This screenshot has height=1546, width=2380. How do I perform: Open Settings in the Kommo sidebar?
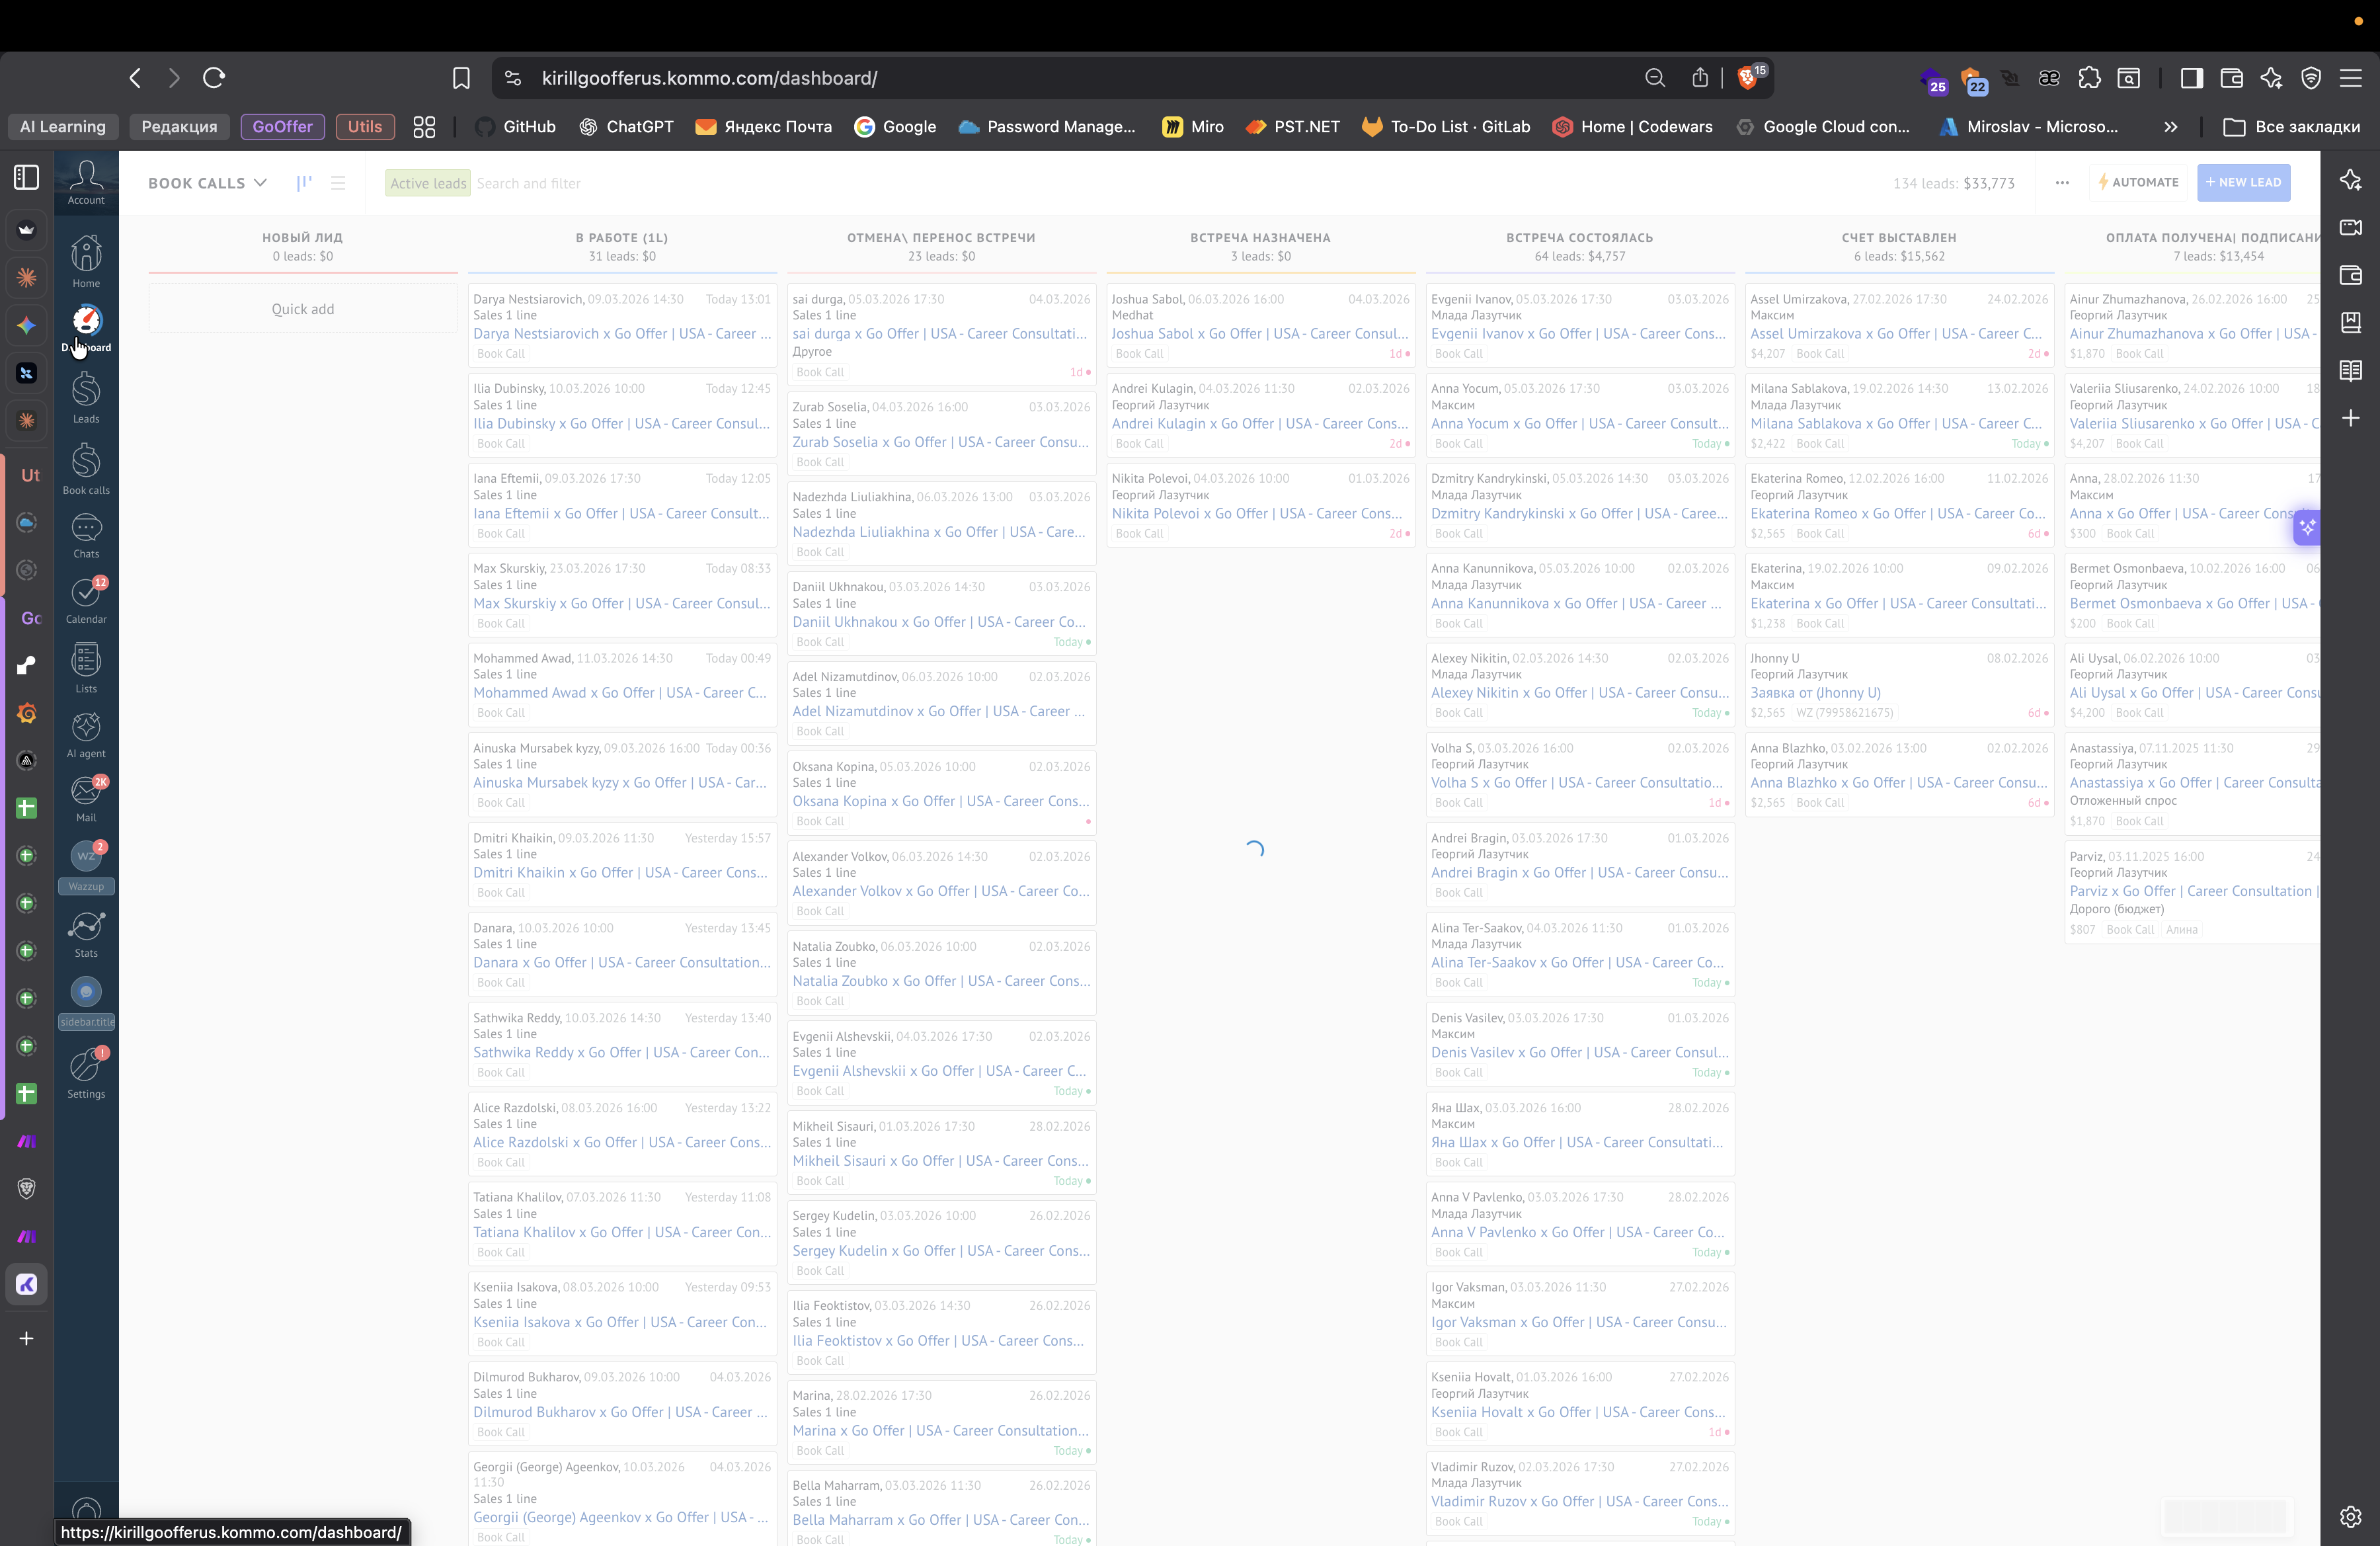click(x=86, y=1069)
